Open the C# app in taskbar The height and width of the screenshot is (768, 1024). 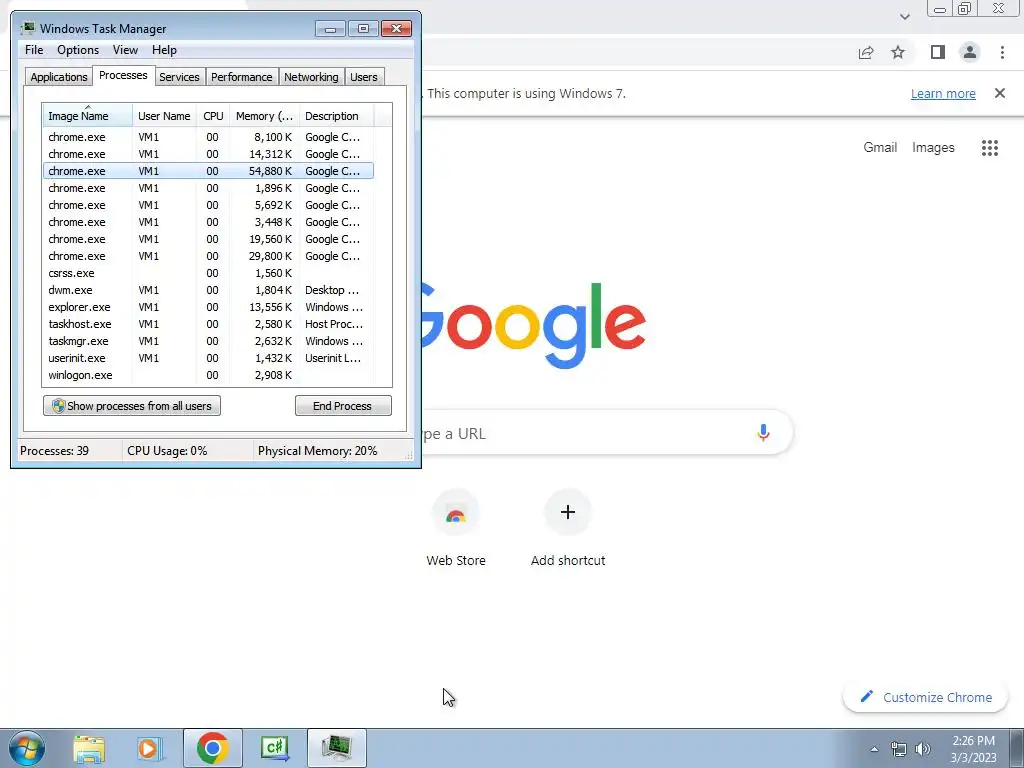pyautogui.click(x=274, y=748)
